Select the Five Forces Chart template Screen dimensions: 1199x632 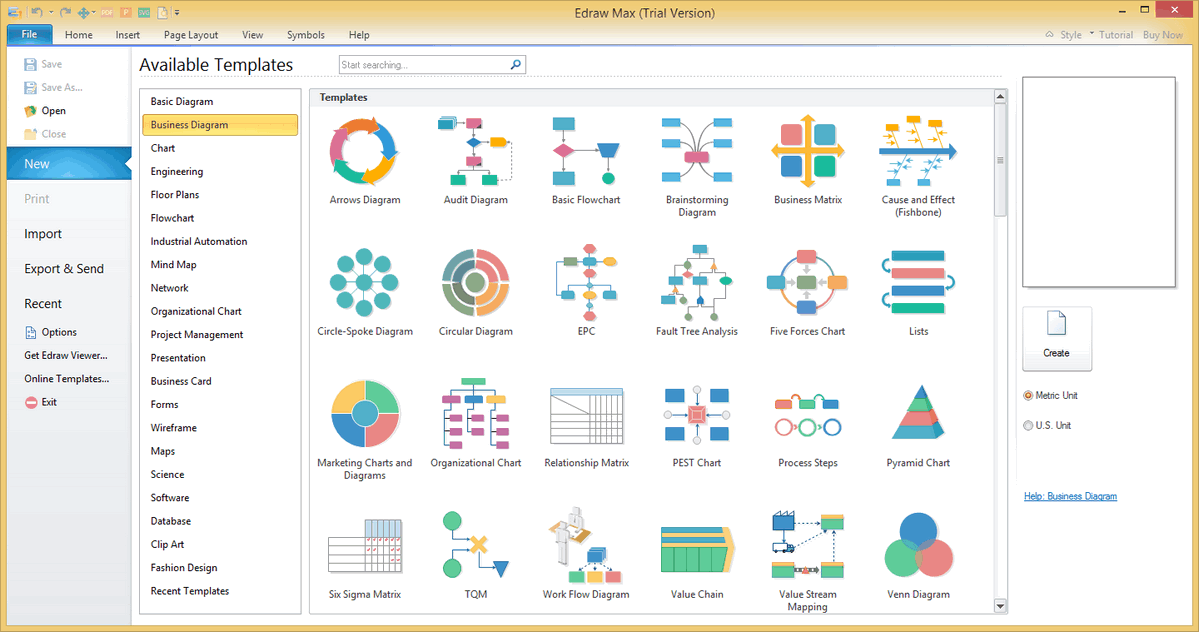[x=807, y=292]
